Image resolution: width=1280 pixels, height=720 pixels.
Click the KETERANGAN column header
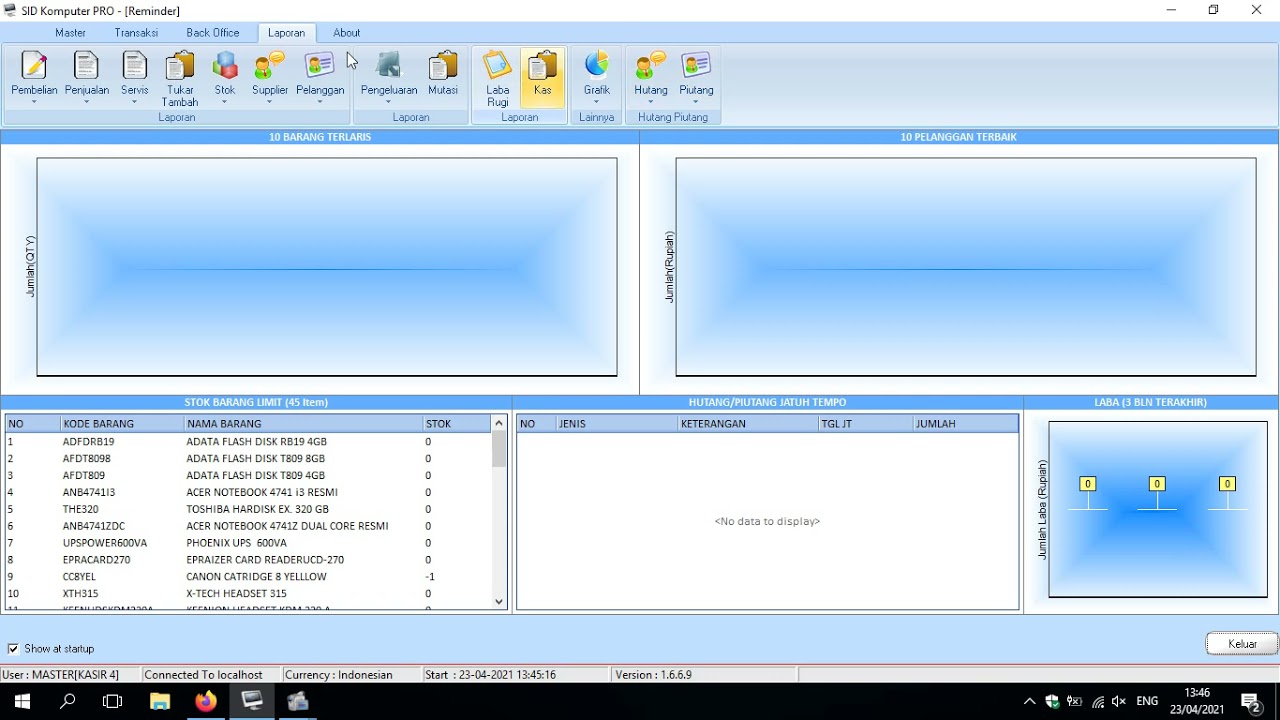pos(748,424)
